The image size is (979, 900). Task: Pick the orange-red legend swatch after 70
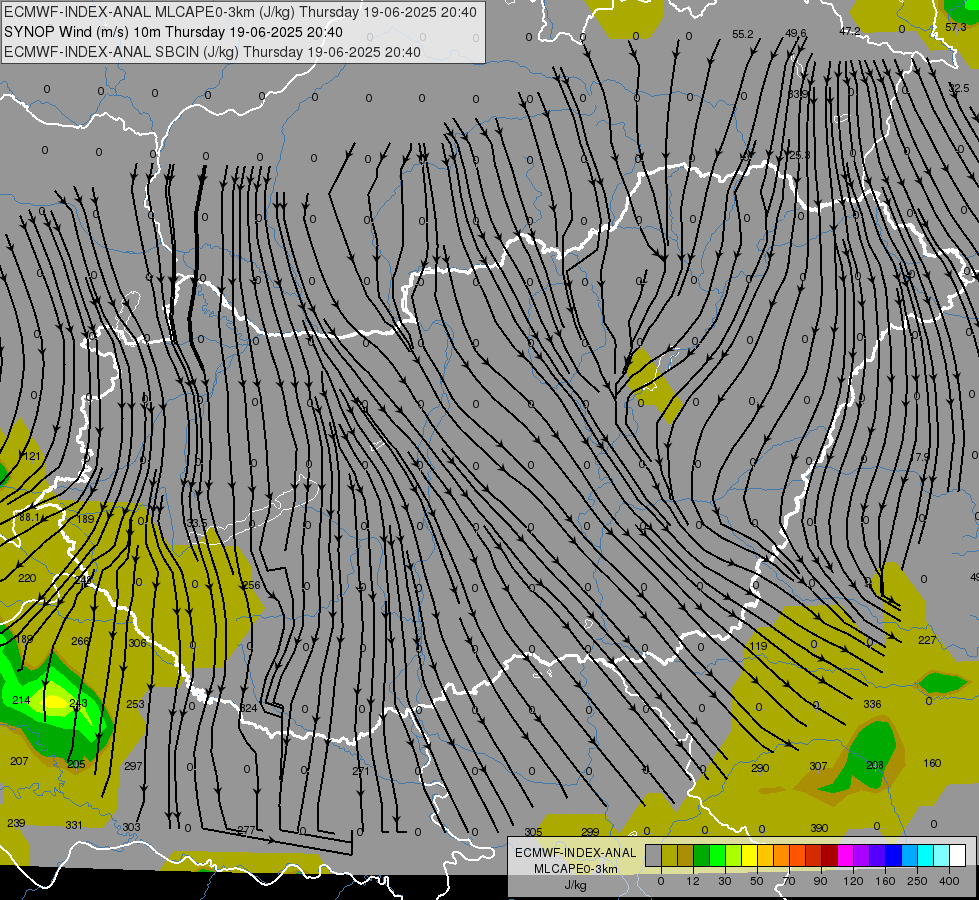click(x=797, y=856)
